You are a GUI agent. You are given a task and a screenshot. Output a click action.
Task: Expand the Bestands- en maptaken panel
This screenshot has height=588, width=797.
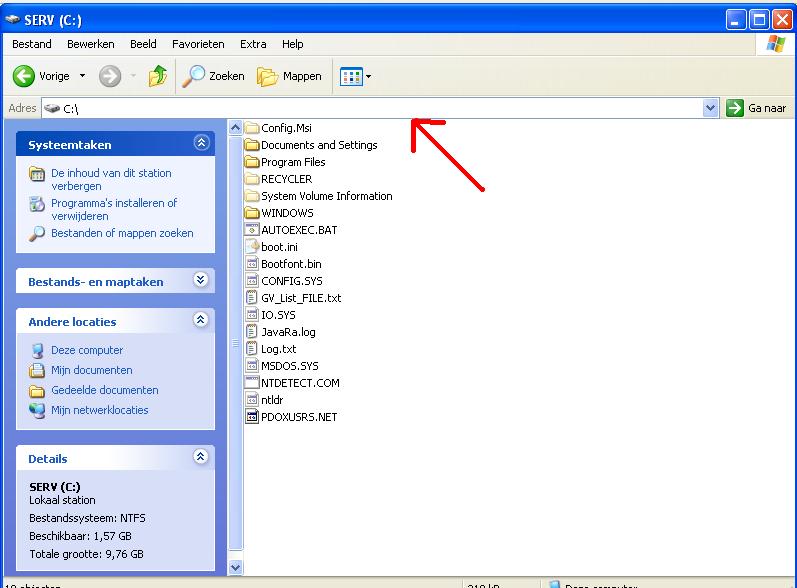pos(201,280)
